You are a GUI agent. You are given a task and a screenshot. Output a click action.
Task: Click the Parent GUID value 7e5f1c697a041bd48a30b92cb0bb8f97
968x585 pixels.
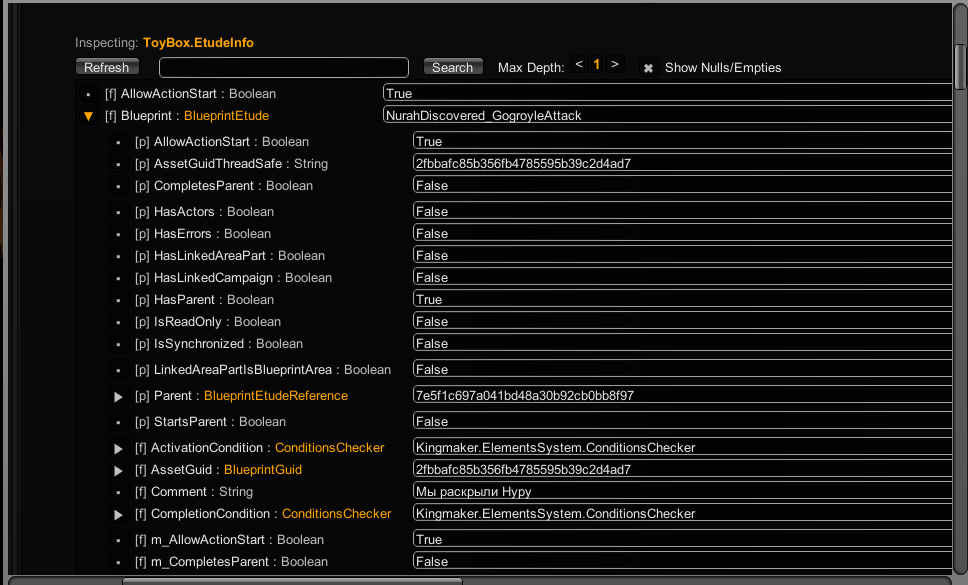coord(682,396)
